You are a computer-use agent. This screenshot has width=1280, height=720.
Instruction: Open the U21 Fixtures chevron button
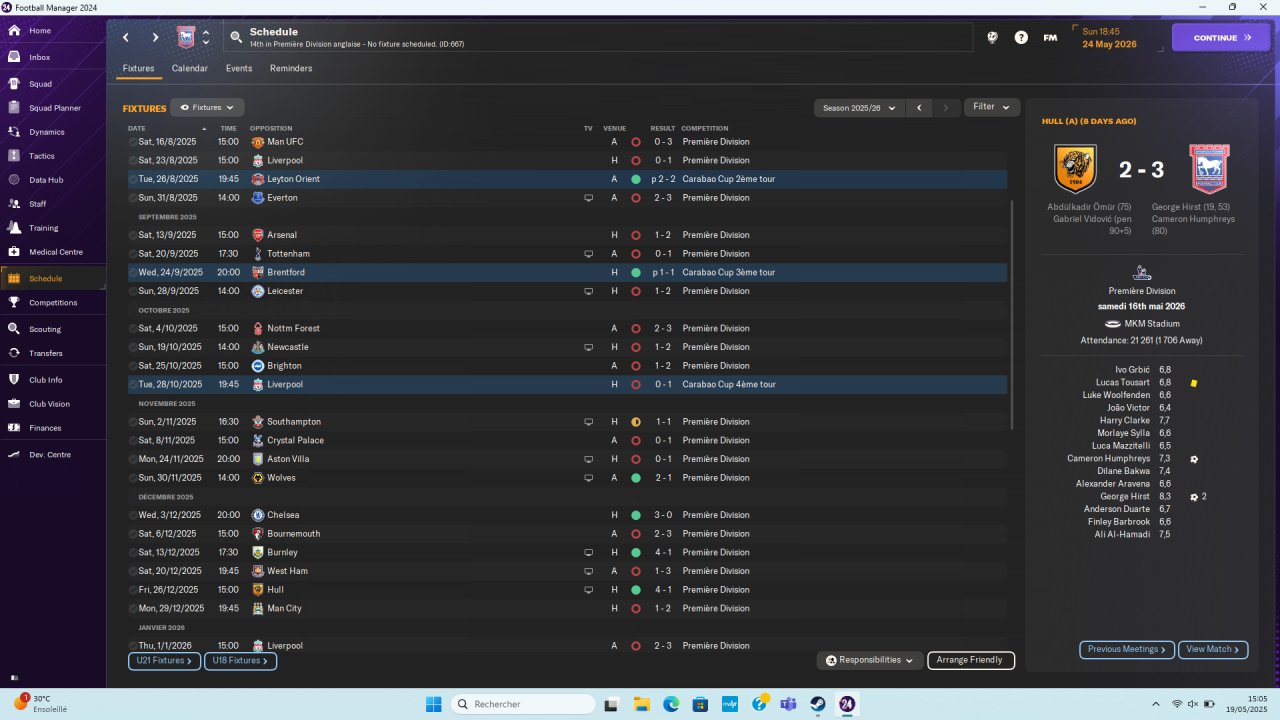click(x=164, y=661)
